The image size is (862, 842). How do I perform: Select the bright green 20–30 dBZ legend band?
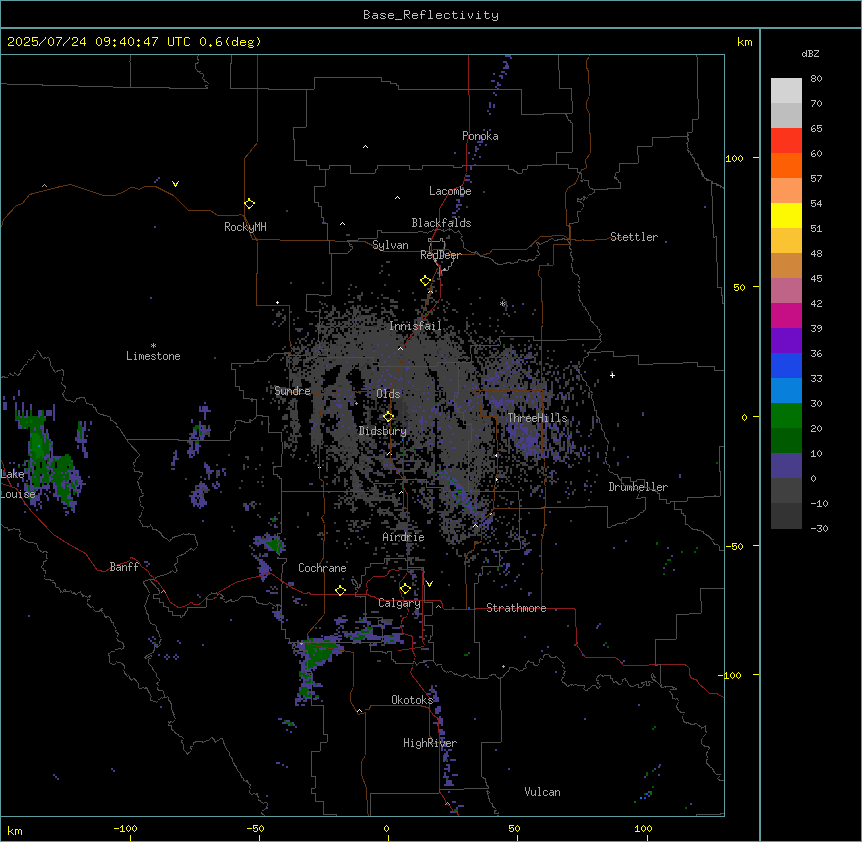click(x=786, y=416)
